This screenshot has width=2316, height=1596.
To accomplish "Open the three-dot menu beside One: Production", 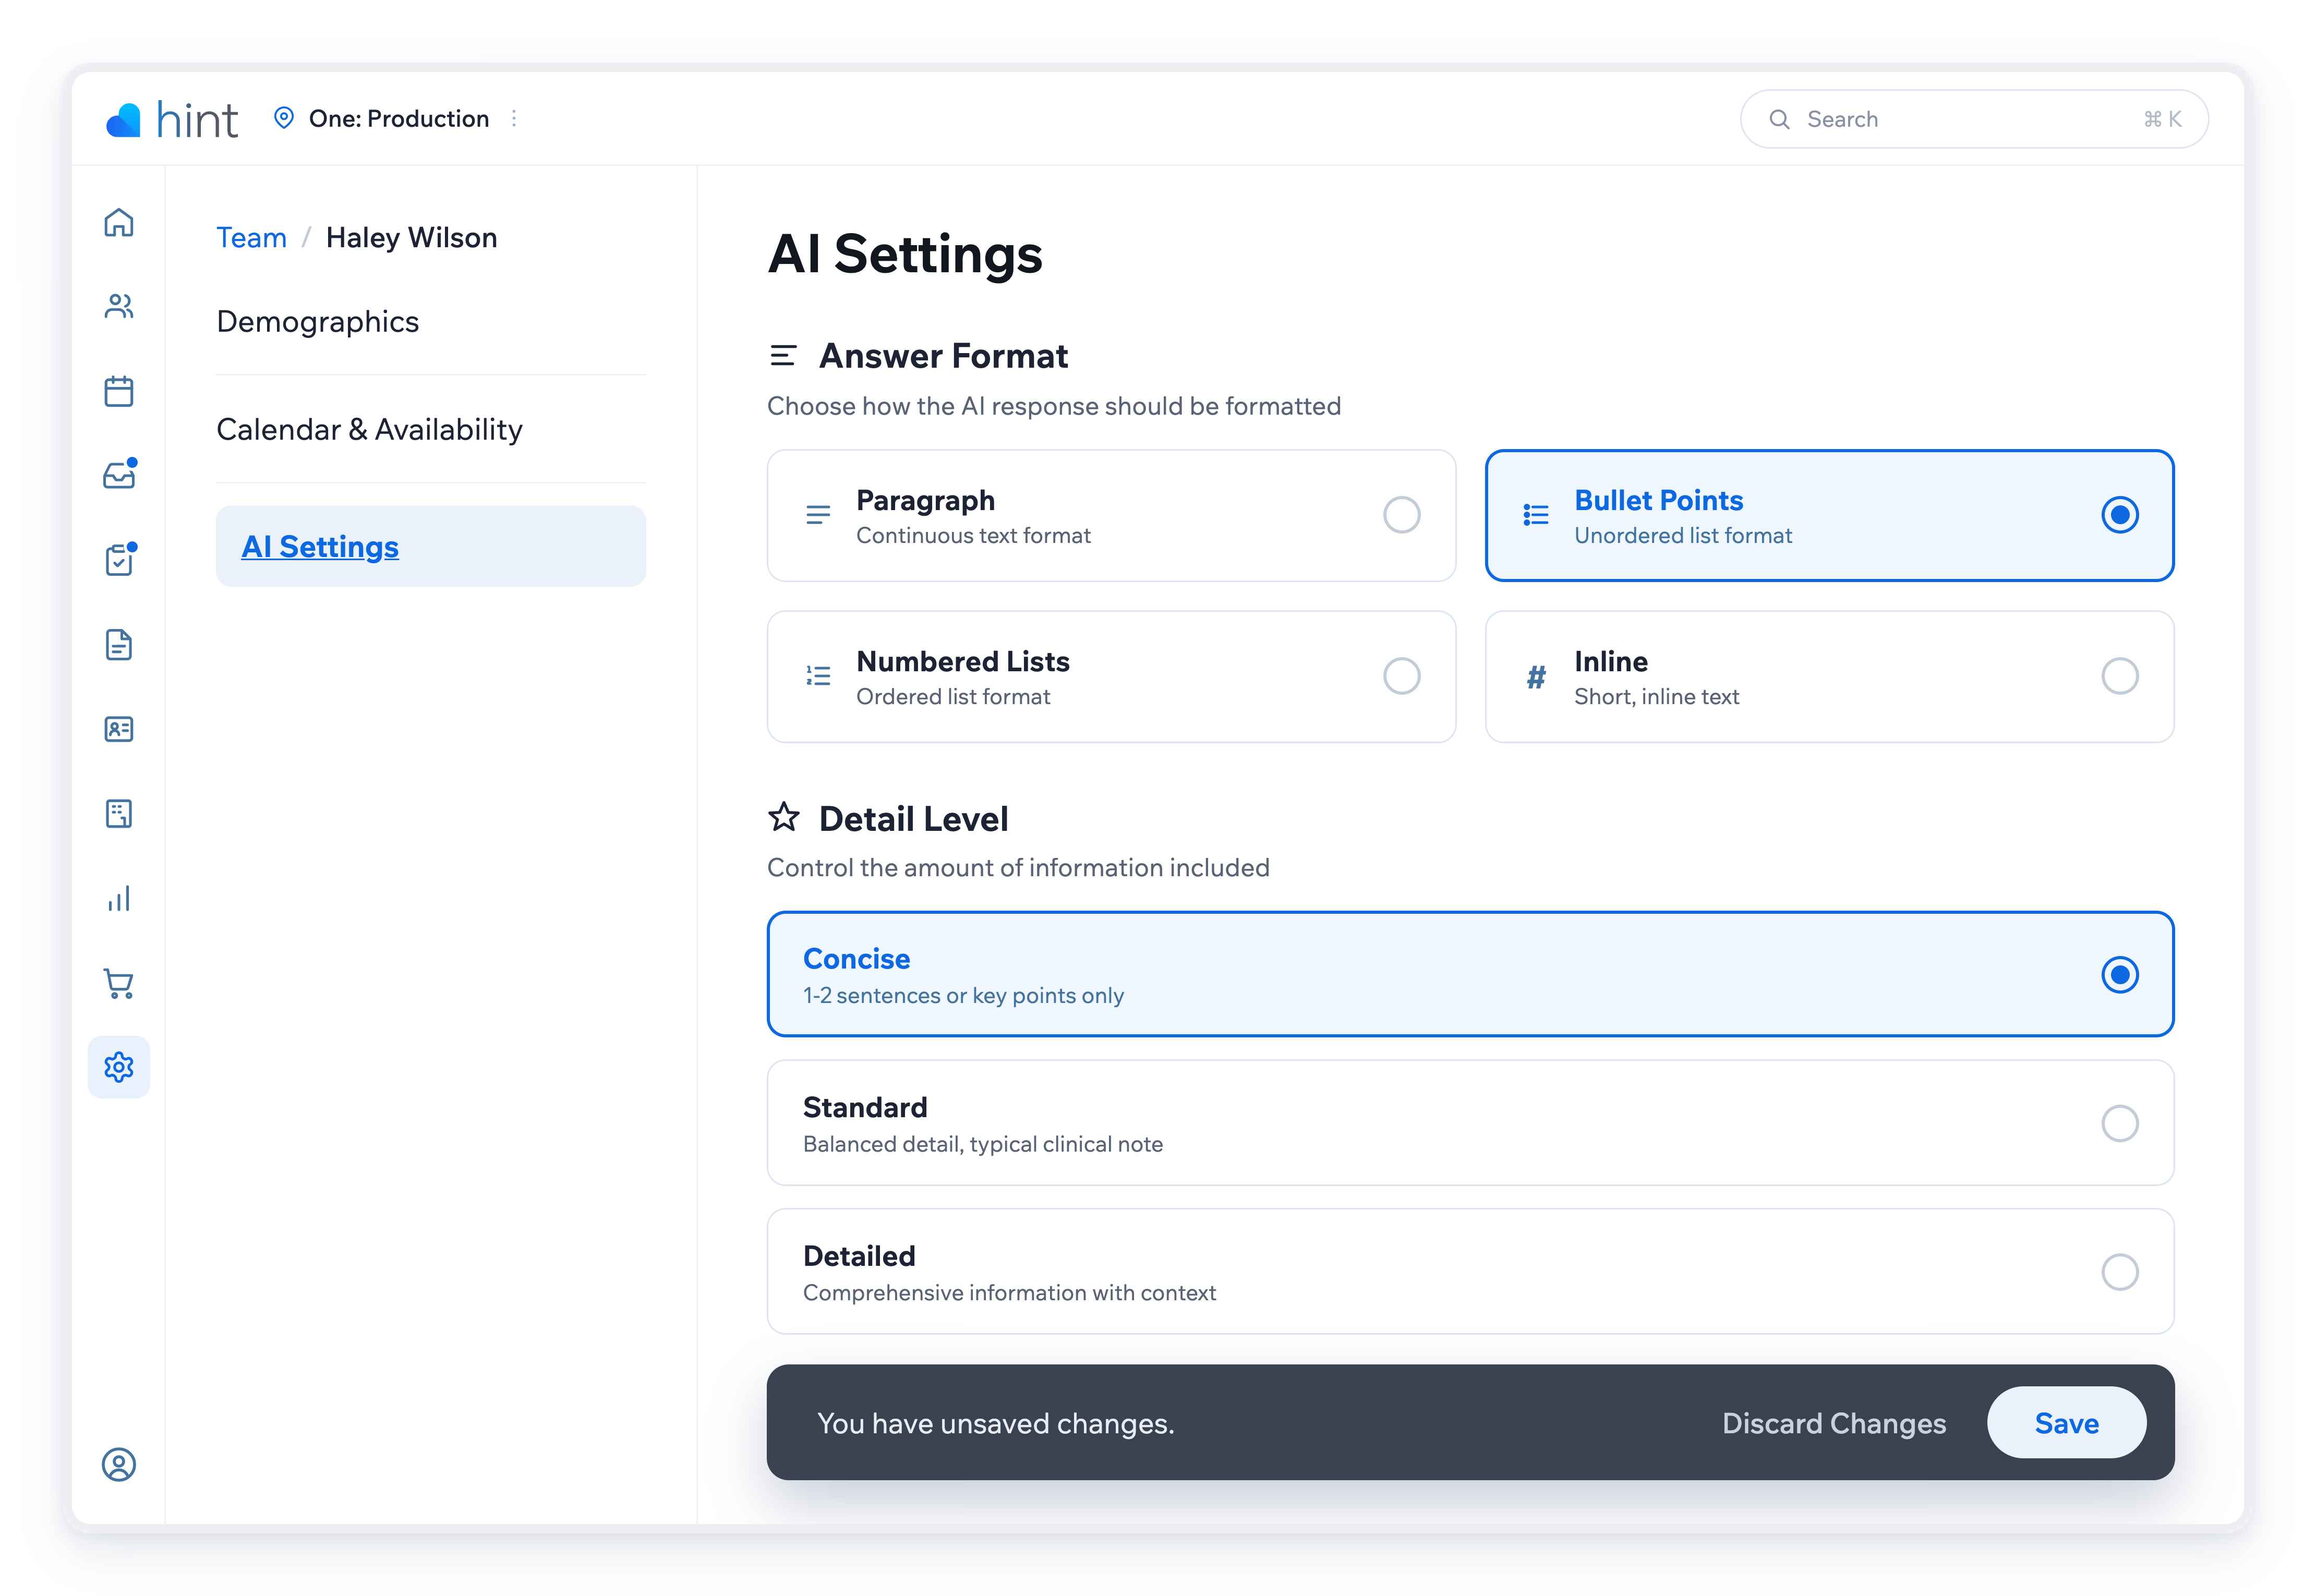I will 514,118.
